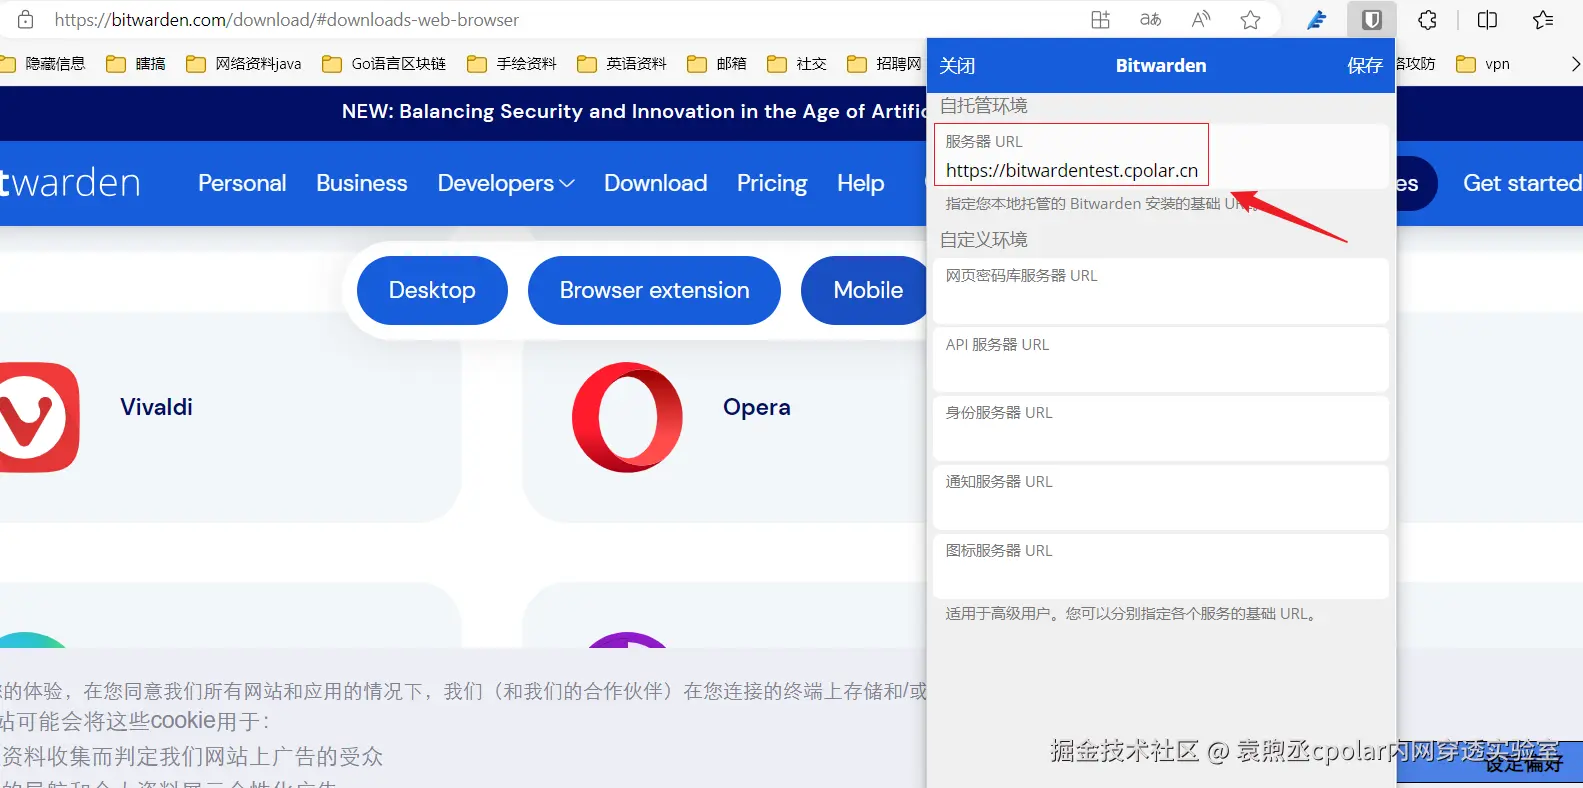Viewport: 1583px width, 788px height.
Task: Click the Vivaldi download link text
Action: pos(156,407)
